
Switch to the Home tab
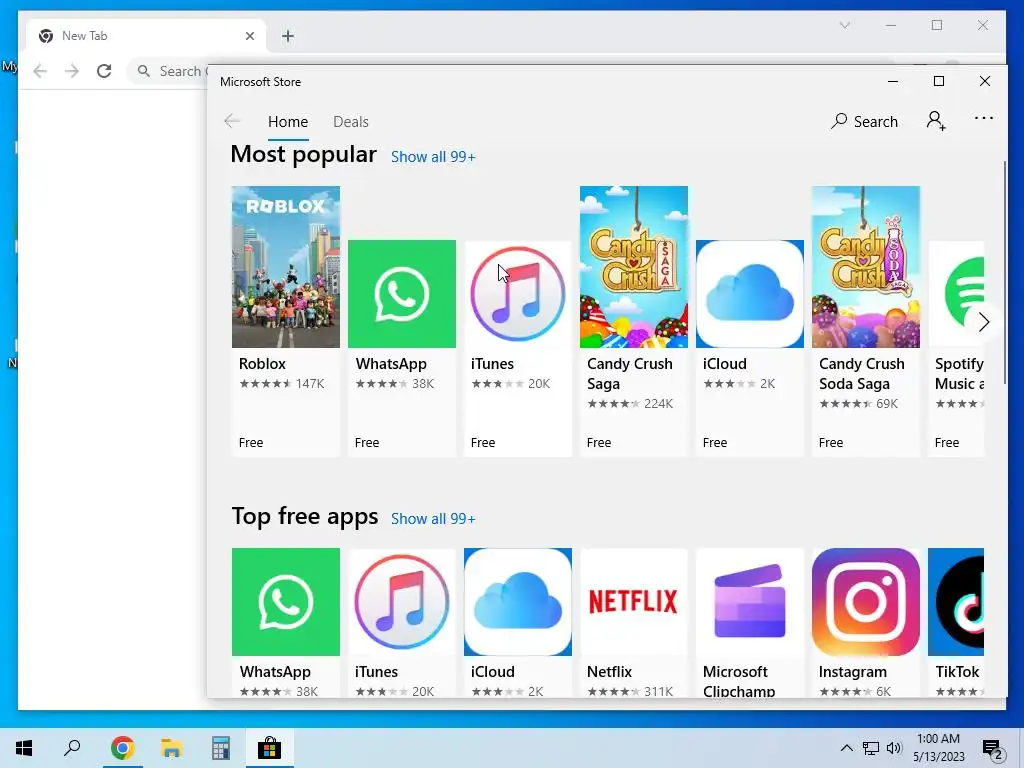coord(288,121)
